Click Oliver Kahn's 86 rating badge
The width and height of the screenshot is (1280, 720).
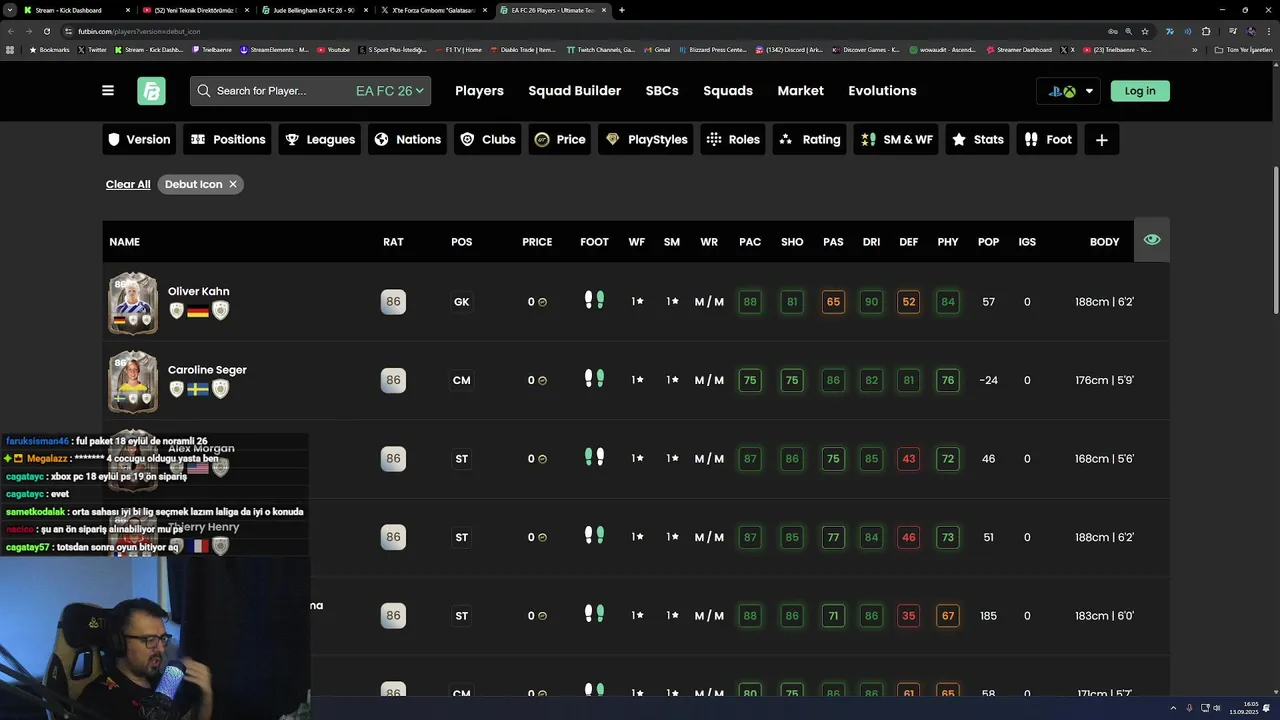click(393, 302)
